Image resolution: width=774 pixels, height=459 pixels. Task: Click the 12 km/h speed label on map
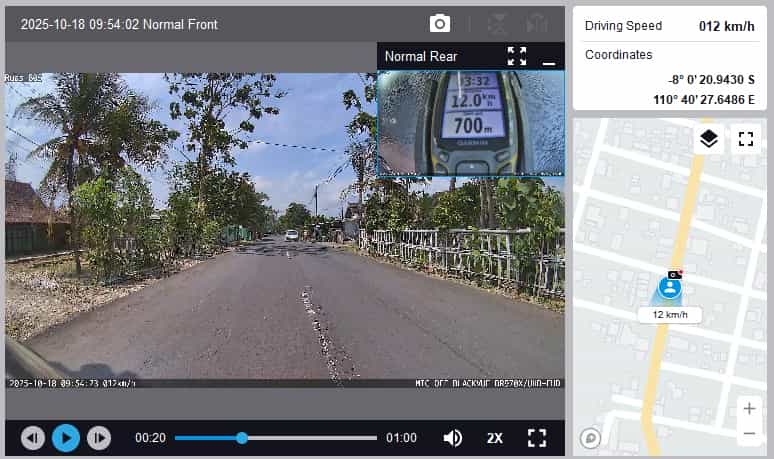pyautogui.click(x=669, y=314)
